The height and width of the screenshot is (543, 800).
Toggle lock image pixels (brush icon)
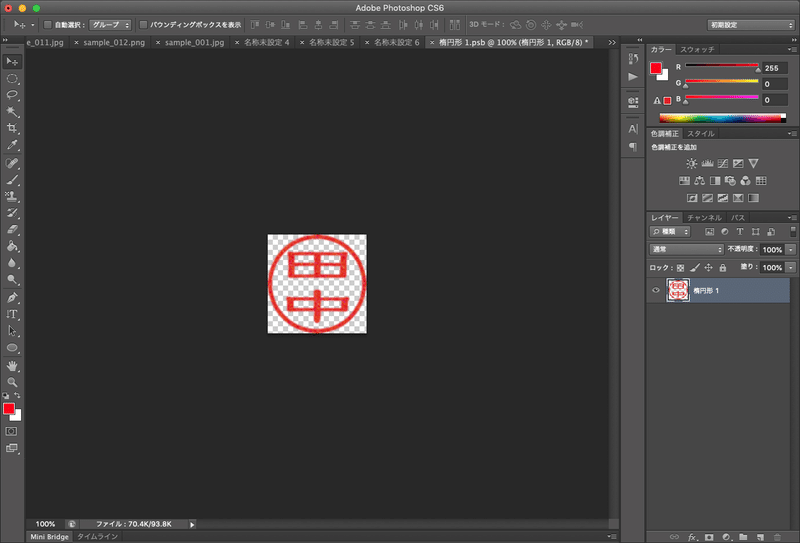pos(694,267)
